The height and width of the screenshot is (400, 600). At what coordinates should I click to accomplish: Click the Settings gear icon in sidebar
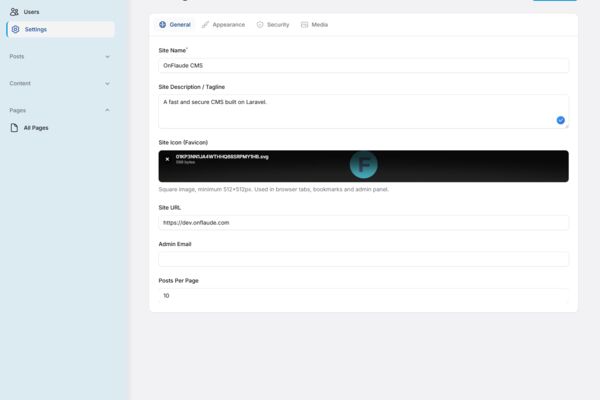(x=15, y=29)
